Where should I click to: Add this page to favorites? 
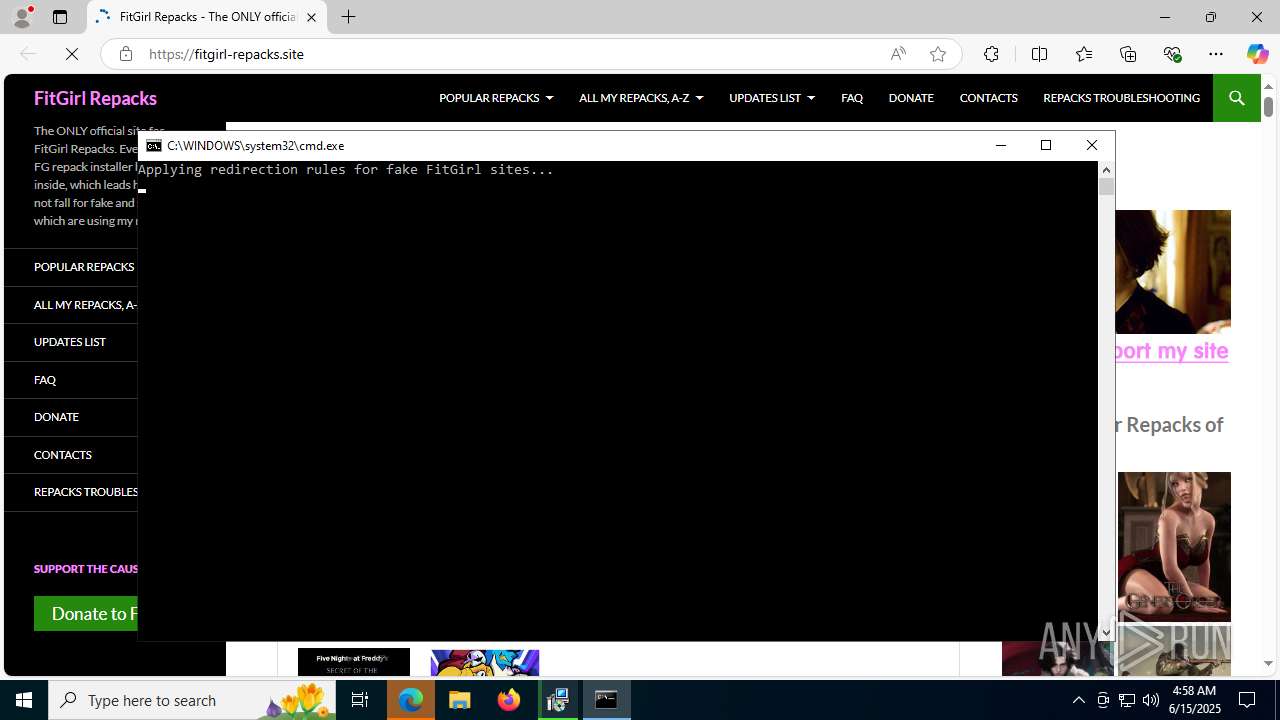point(937,54)
